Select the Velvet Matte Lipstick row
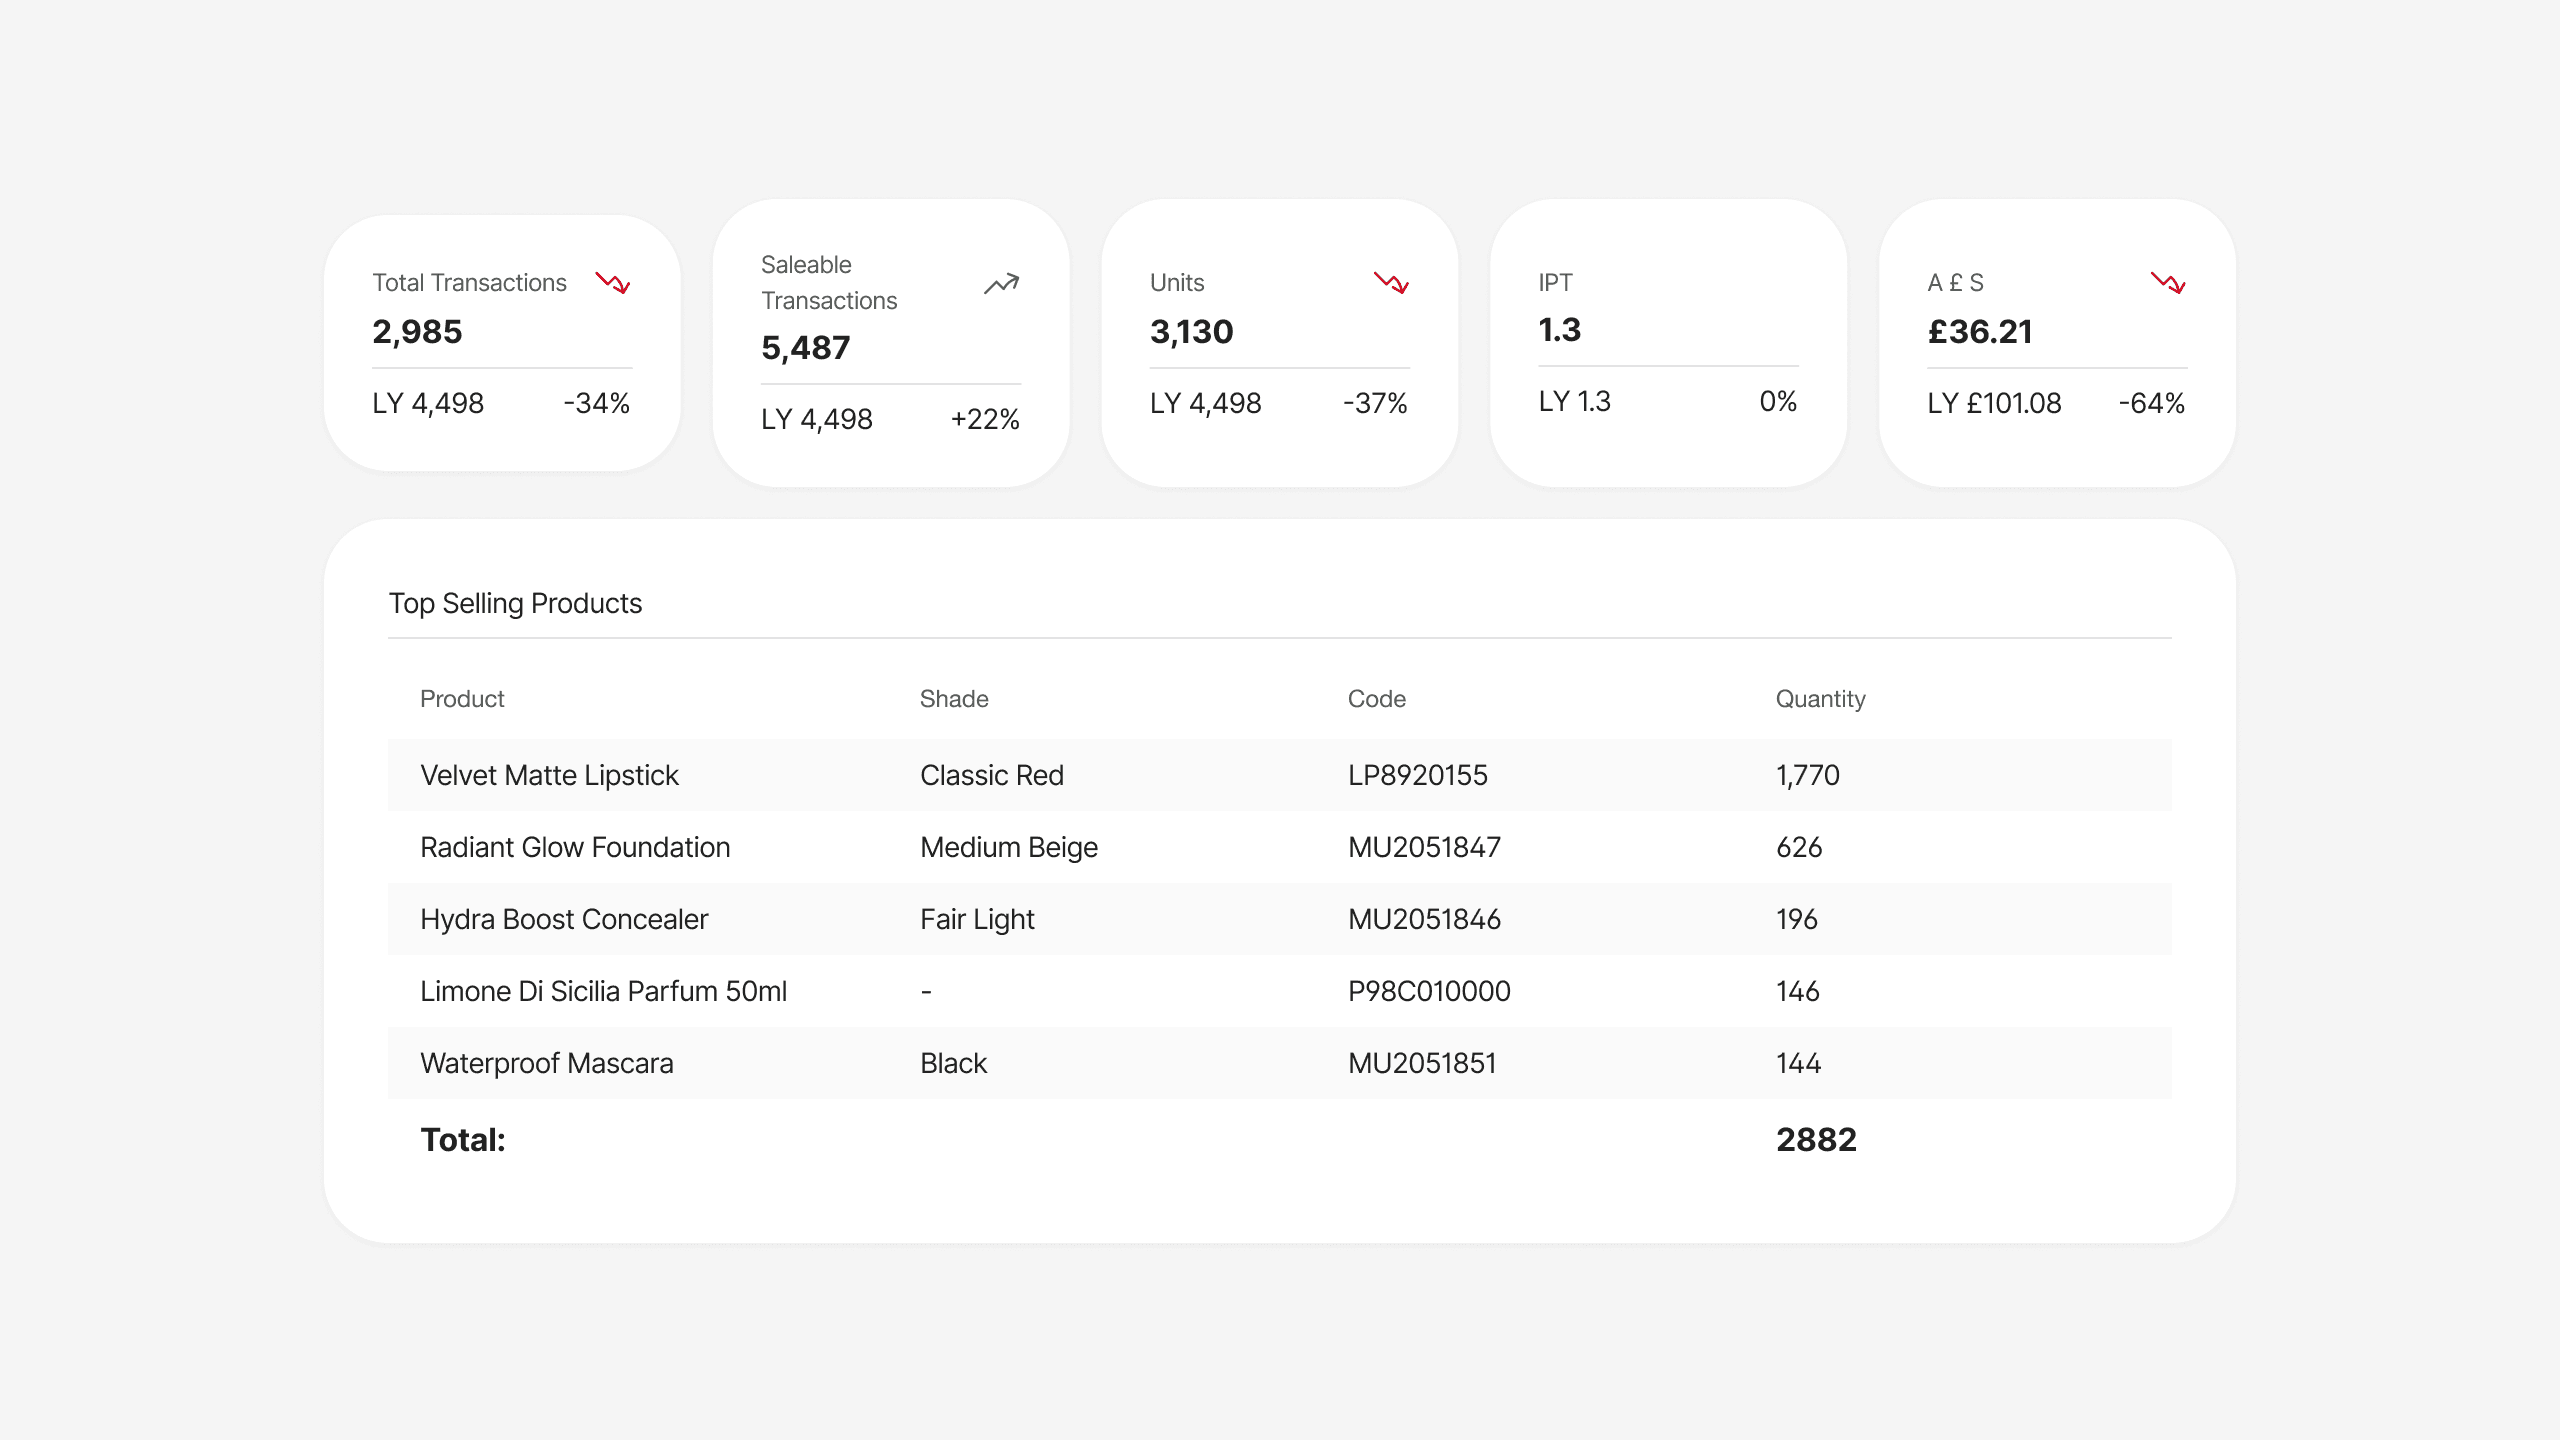Viewport: 2560px width, 1440px height. pyautogui.click(x=549, y=775)
